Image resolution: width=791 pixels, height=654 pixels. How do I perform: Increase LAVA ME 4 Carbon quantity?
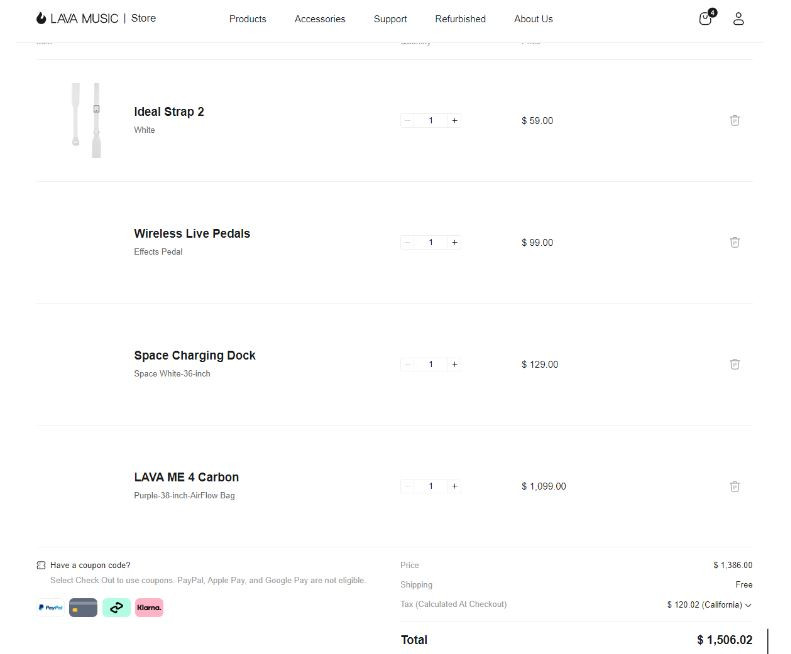tap(454, 486)
